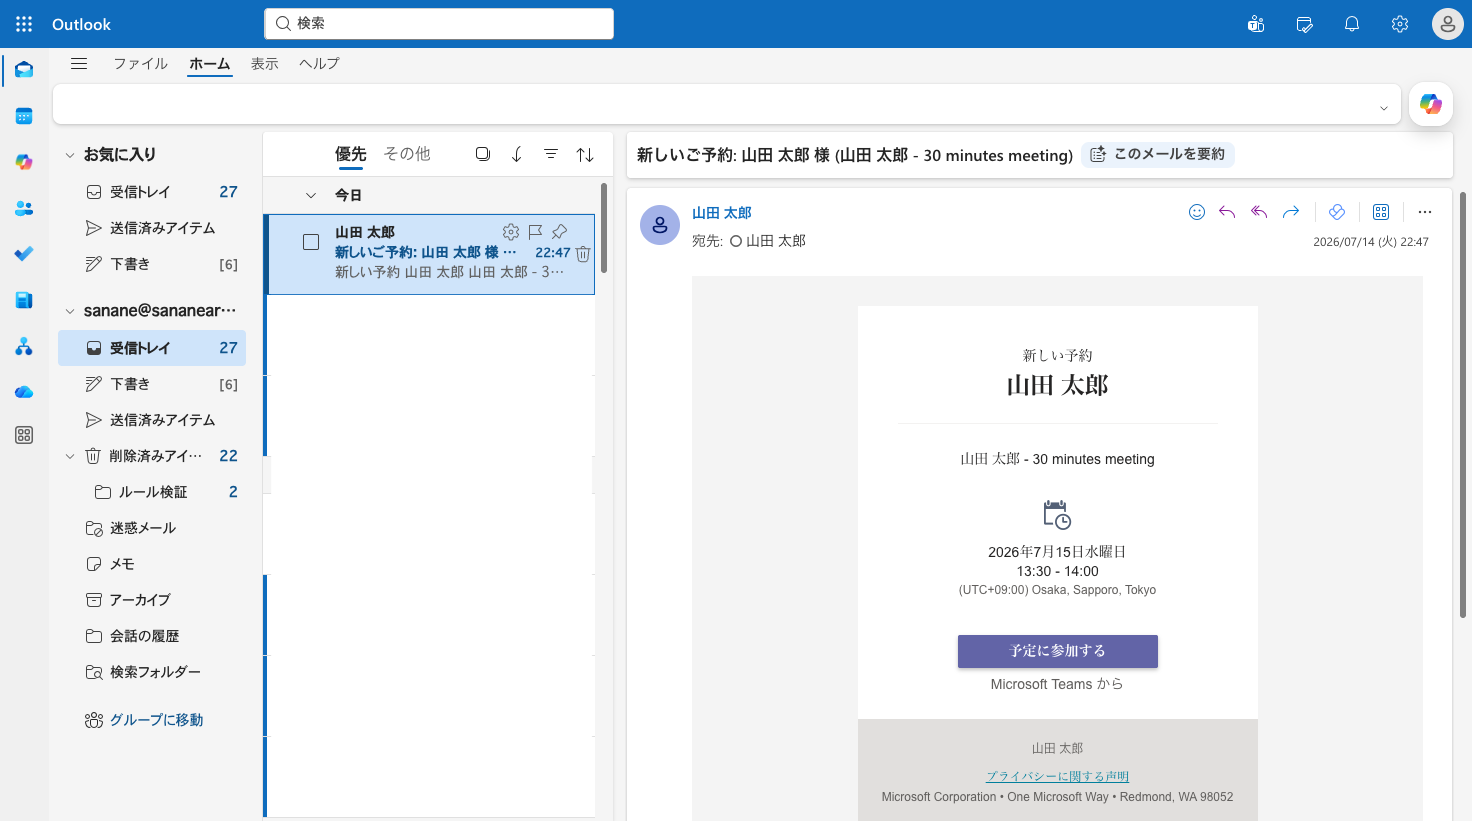Open Calendar in the left app rail
The width and height of the screenshot is (1472, 821).
[24, 116]
